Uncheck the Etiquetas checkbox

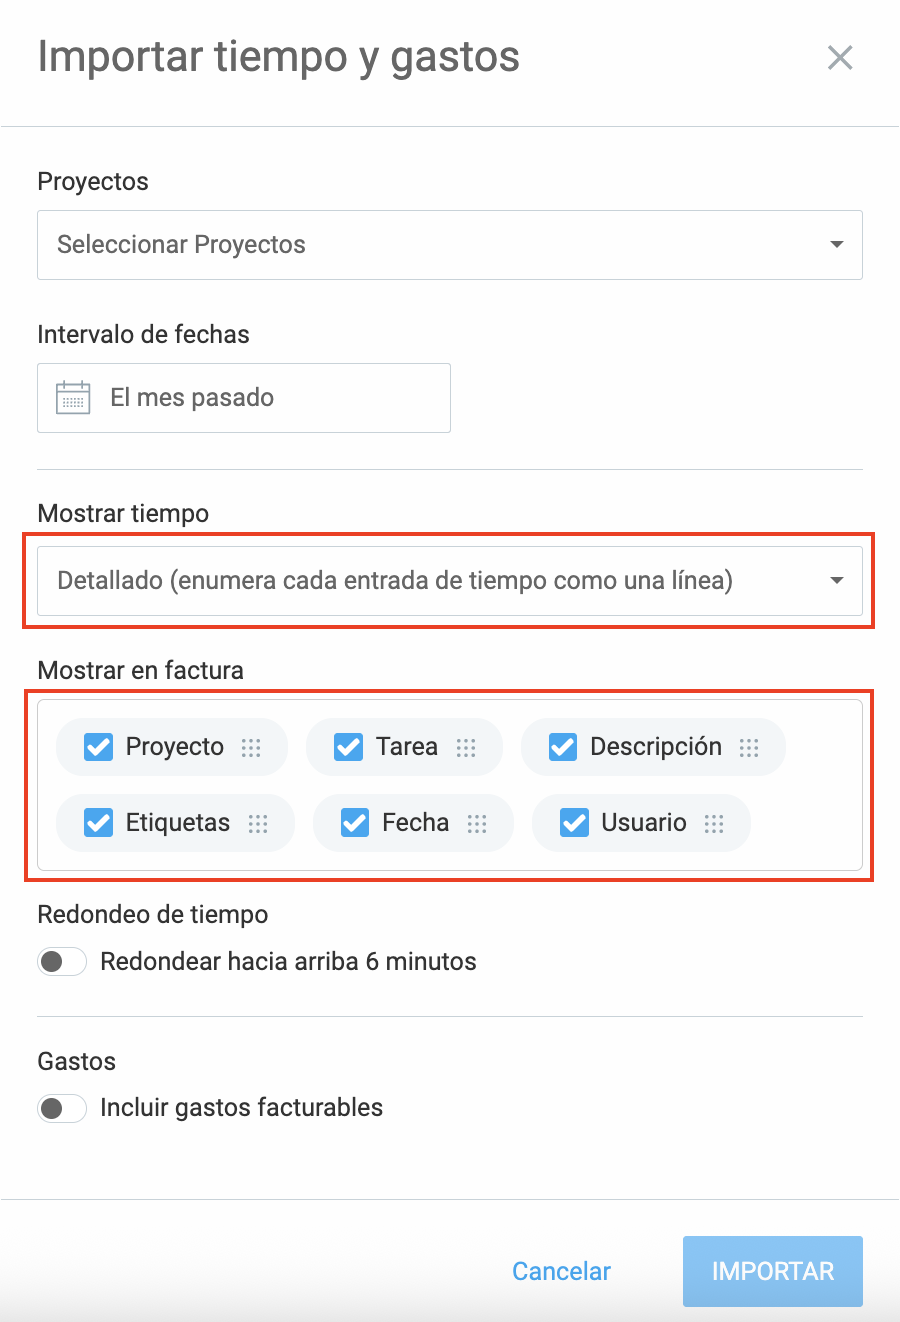98,823
